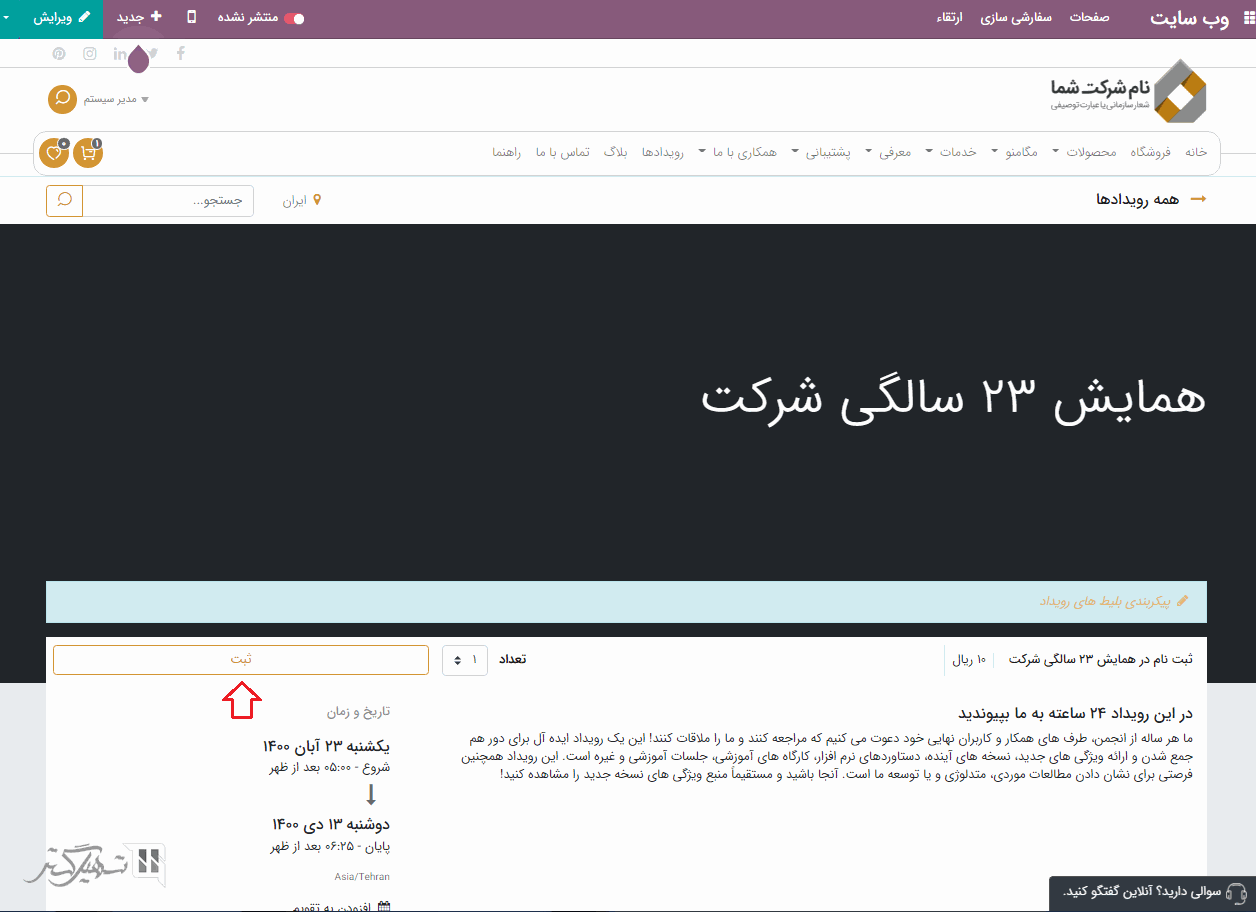Click the company logo نام شرکت شما
1256x912 pixels.
click(x=1128, y=91)
